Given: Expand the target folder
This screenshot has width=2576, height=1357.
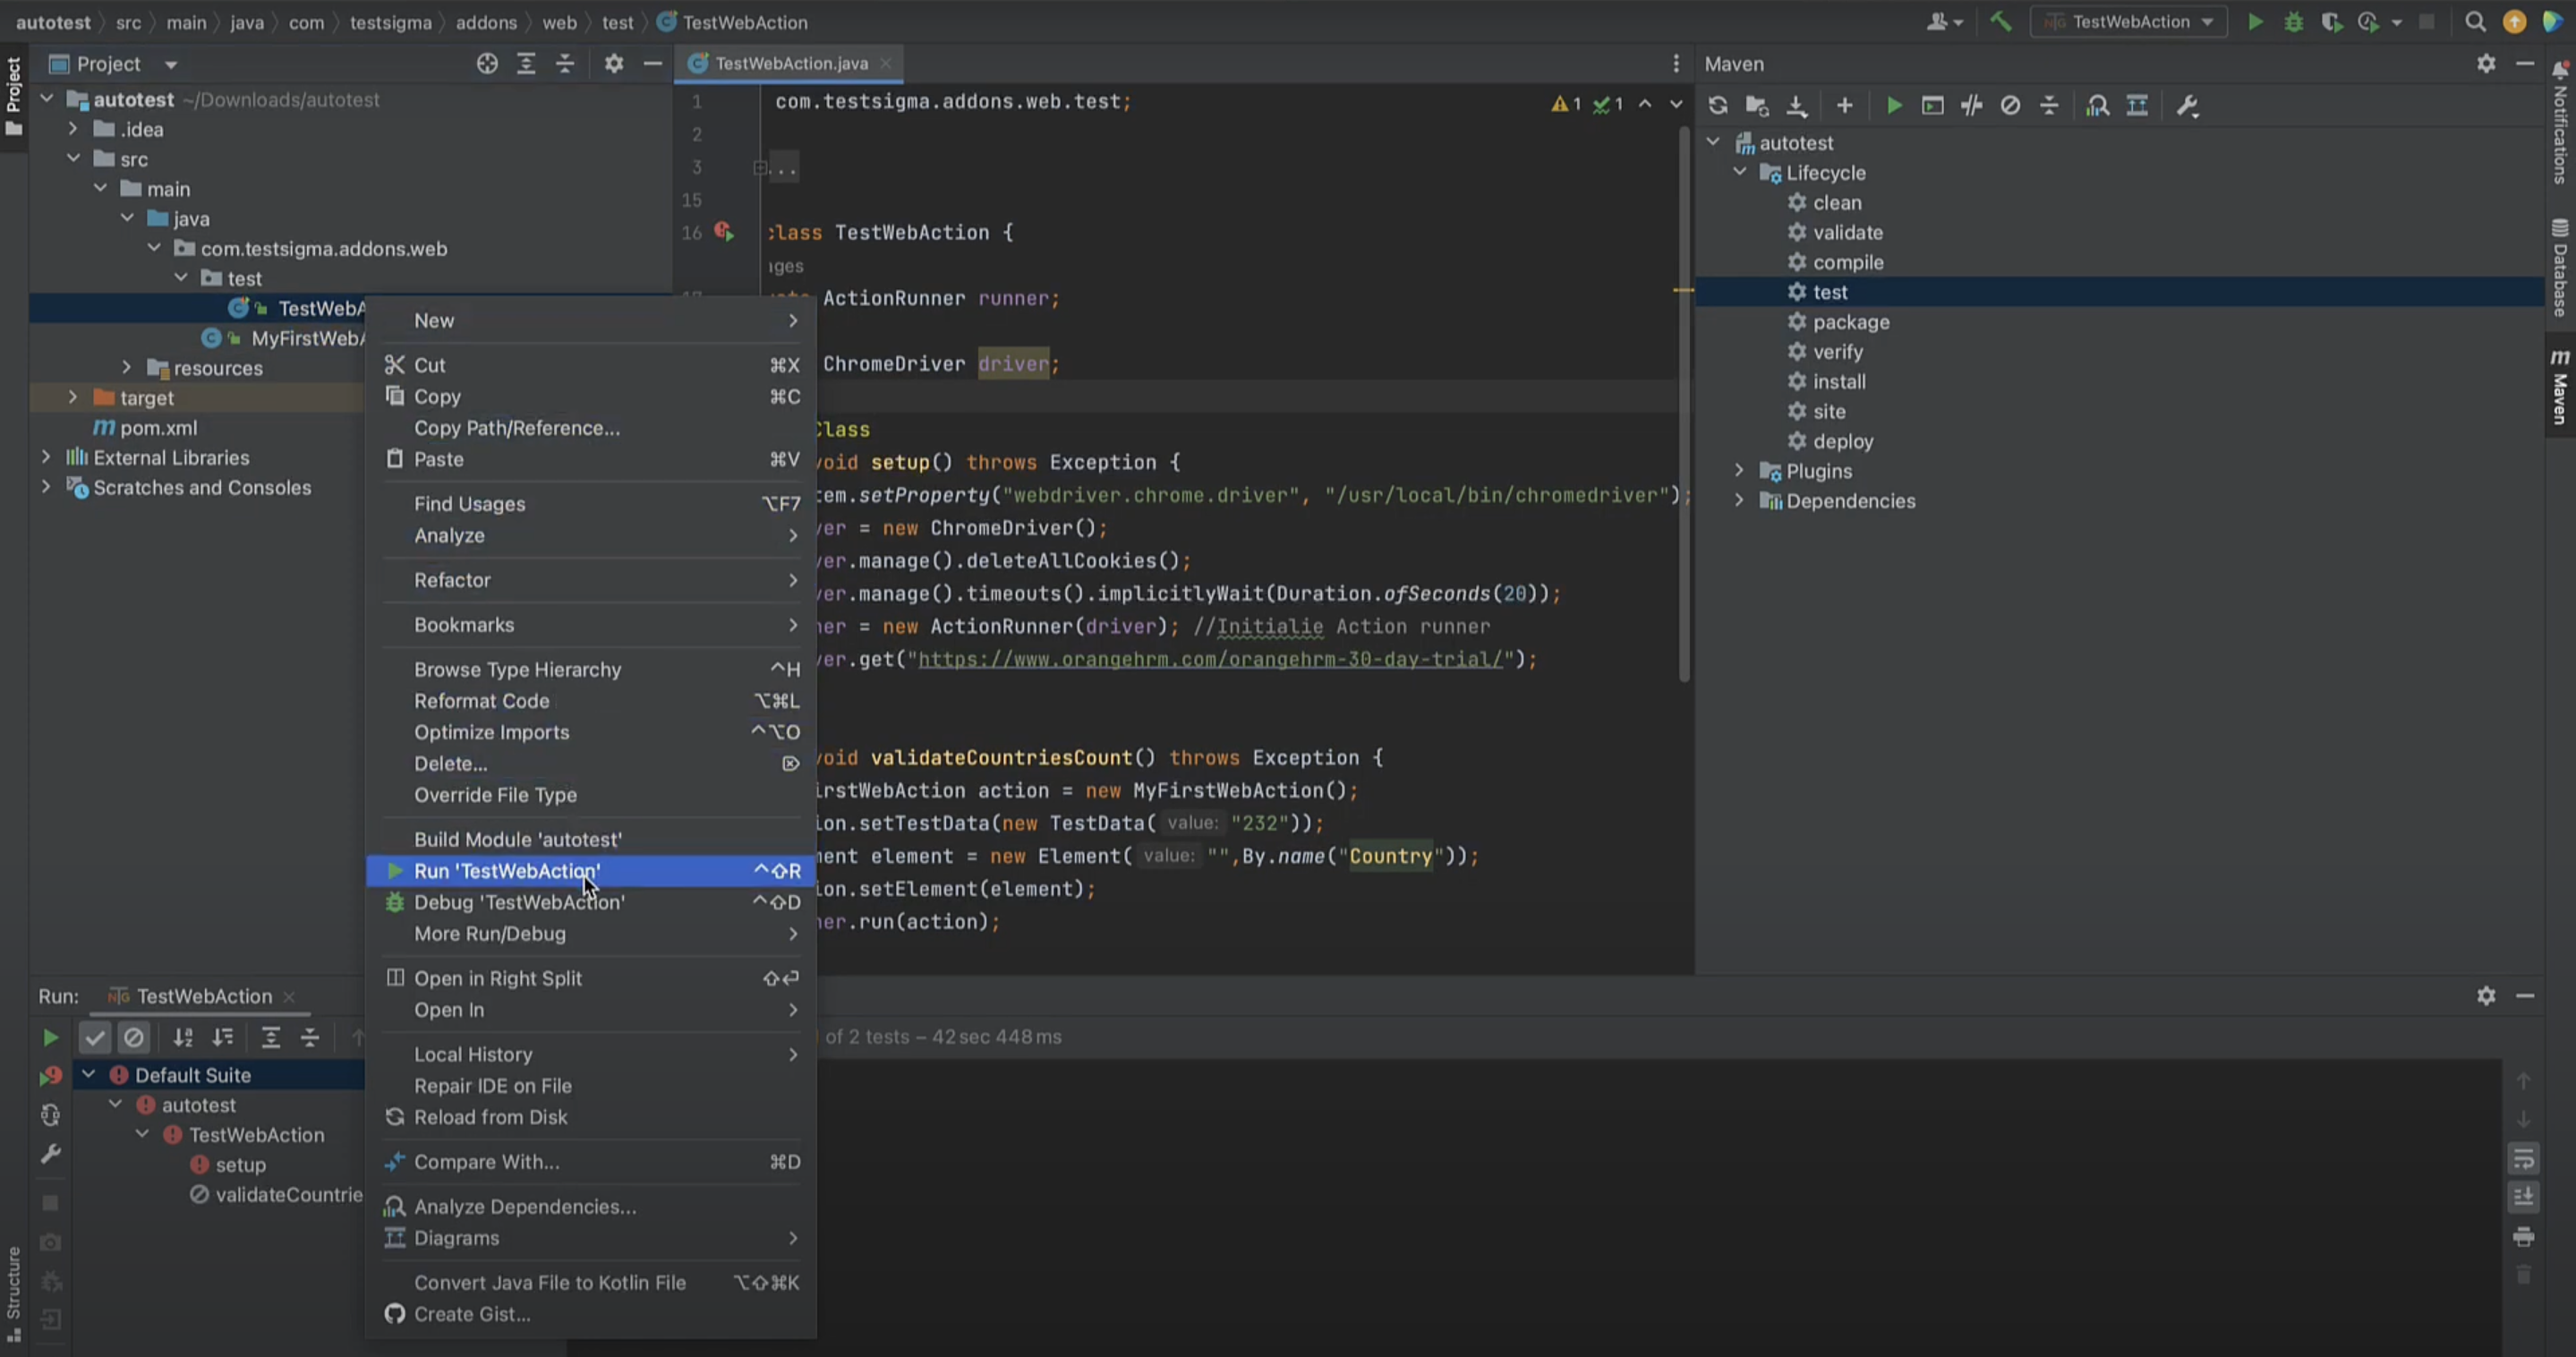Looking at the screenshot, I should (73, 397).
